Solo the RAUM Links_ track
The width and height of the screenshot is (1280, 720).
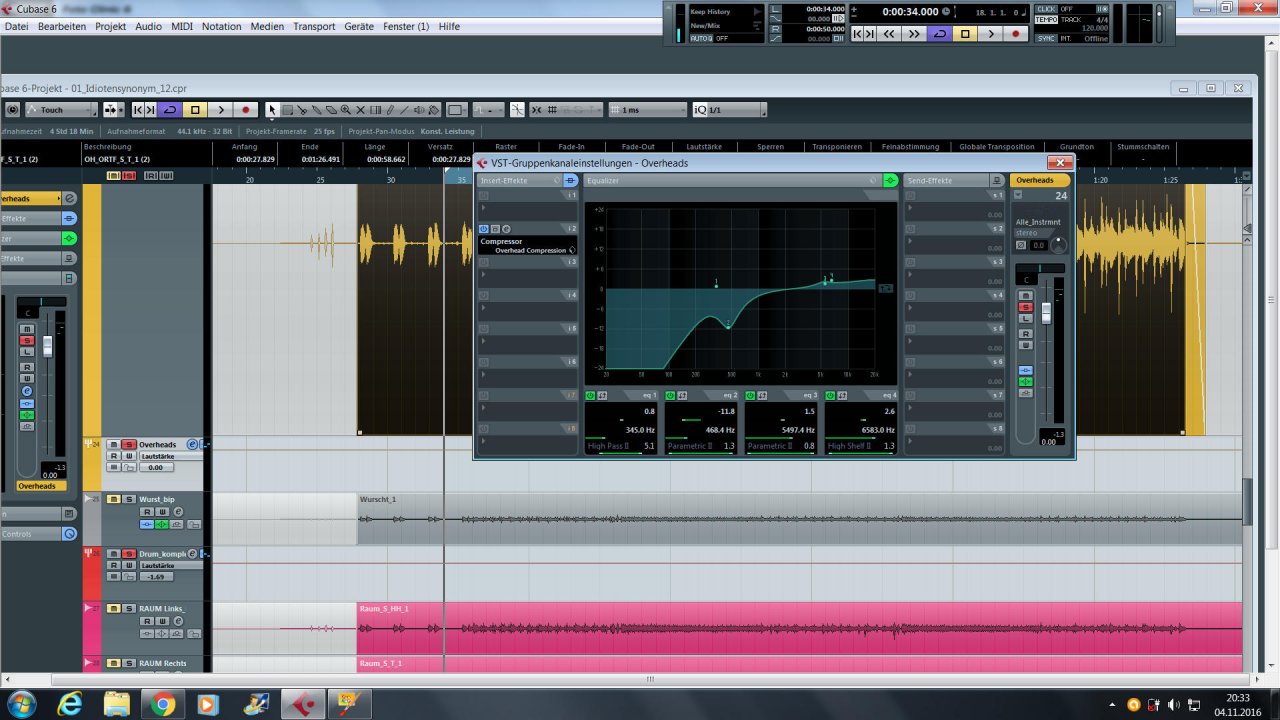pyautogui.click(x=129, y=608)
